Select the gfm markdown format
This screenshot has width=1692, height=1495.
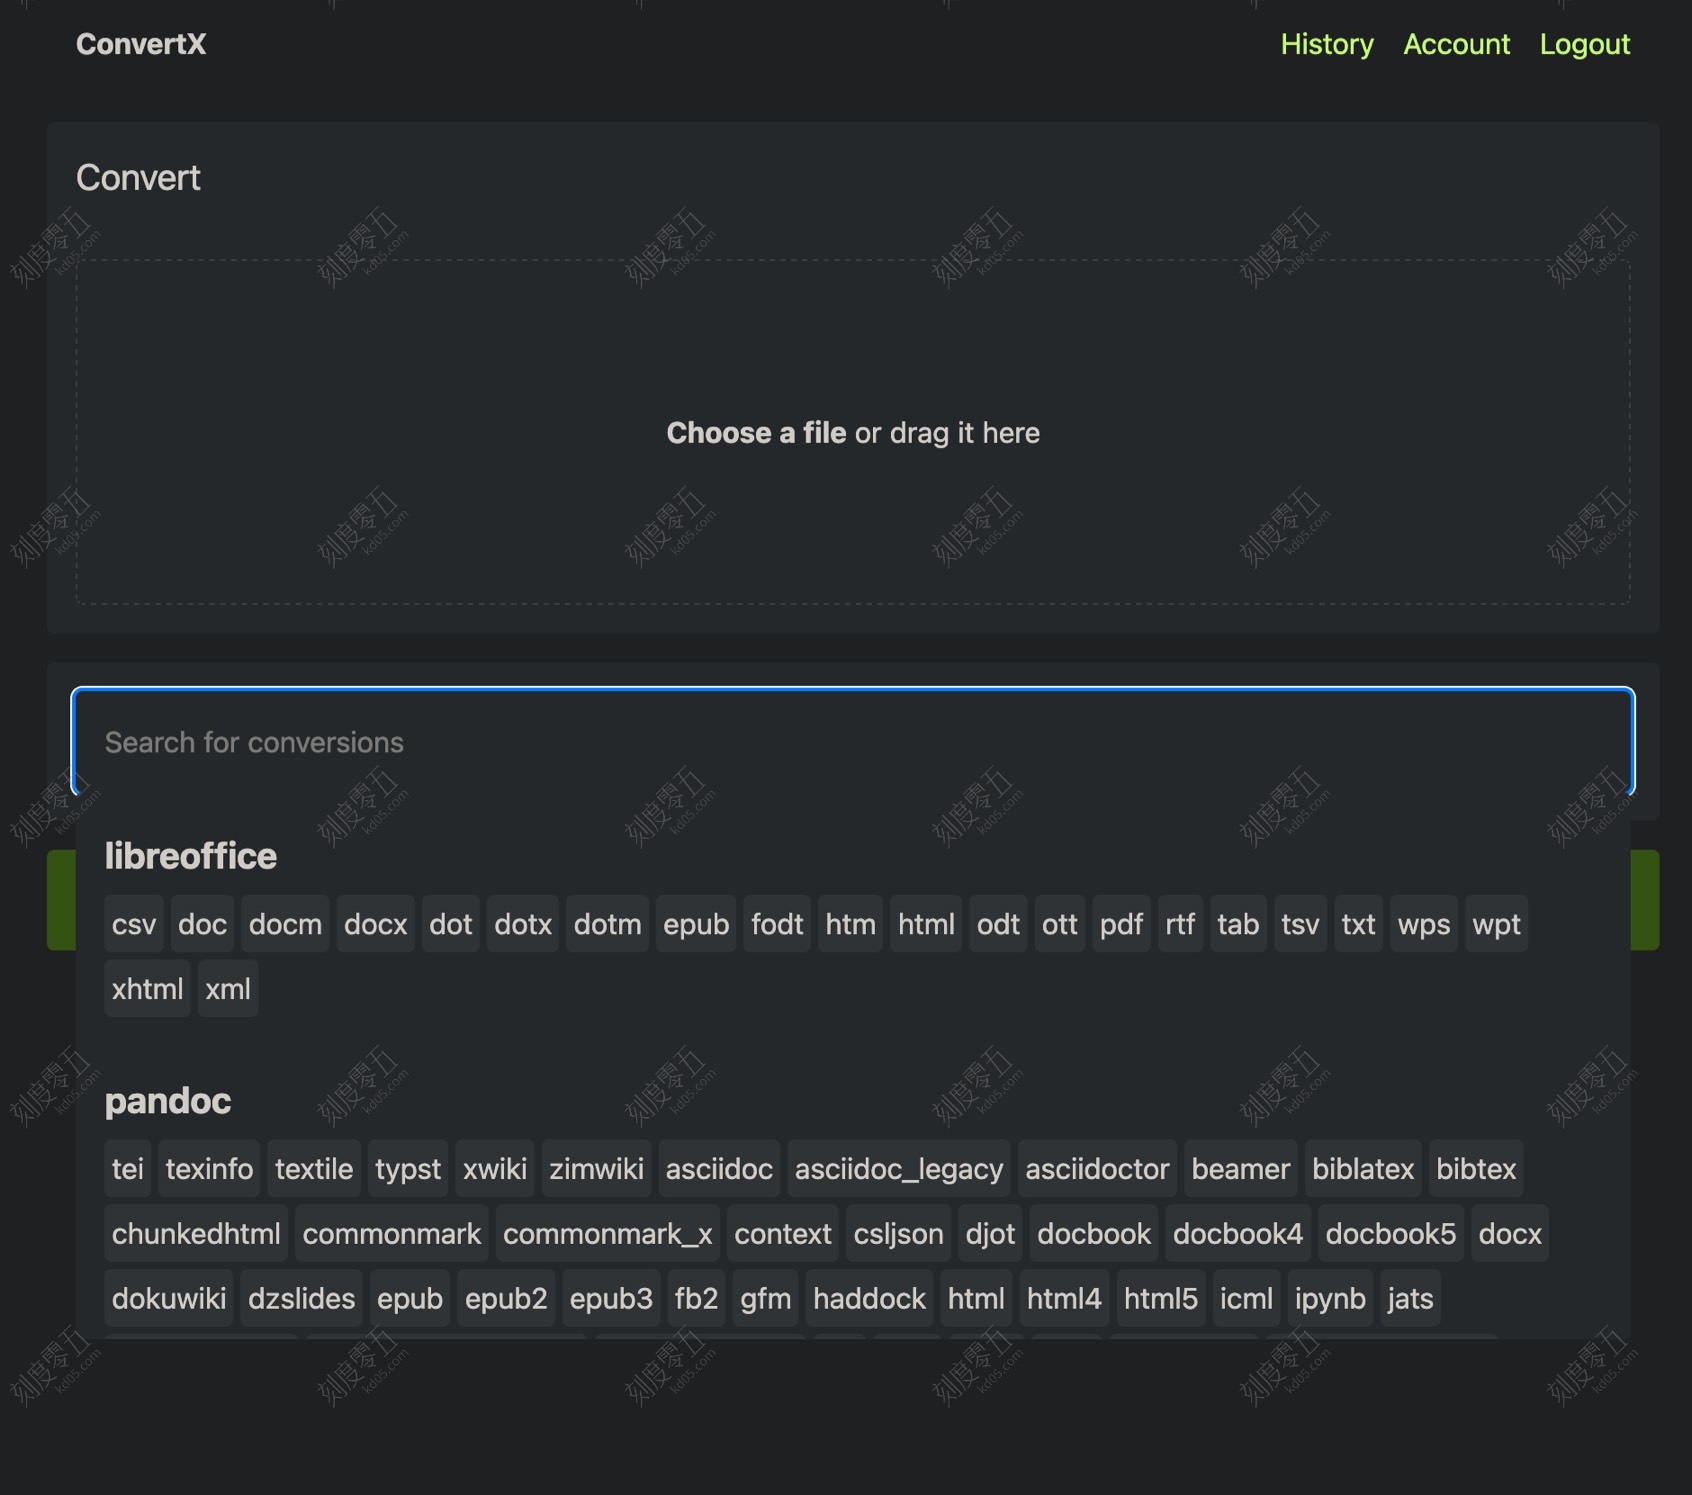point(765,1297)
